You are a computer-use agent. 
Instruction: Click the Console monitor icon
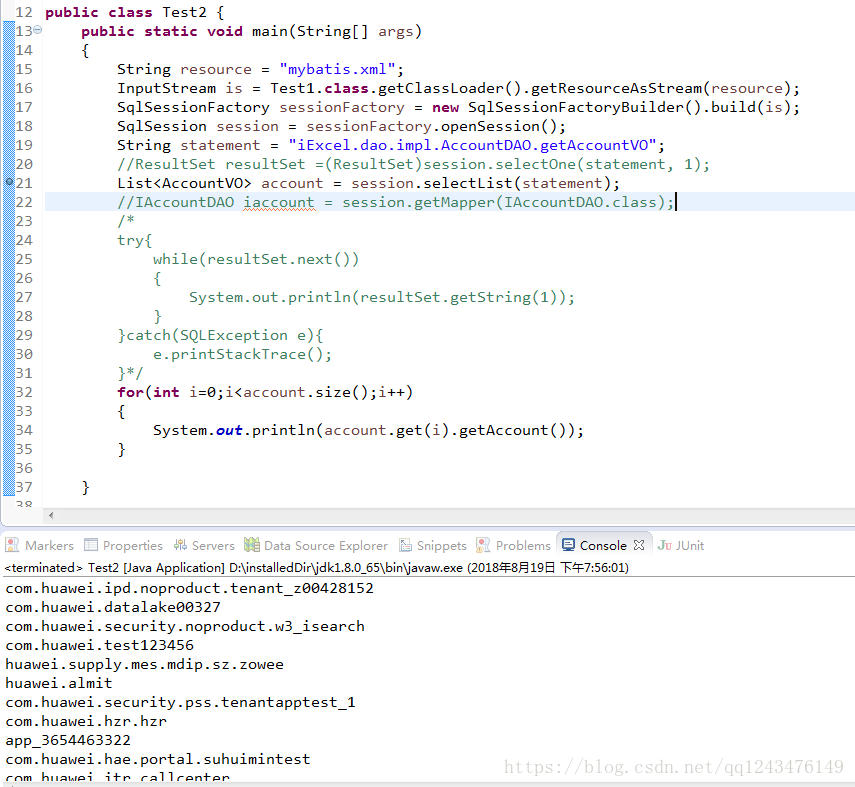point(568,545)
